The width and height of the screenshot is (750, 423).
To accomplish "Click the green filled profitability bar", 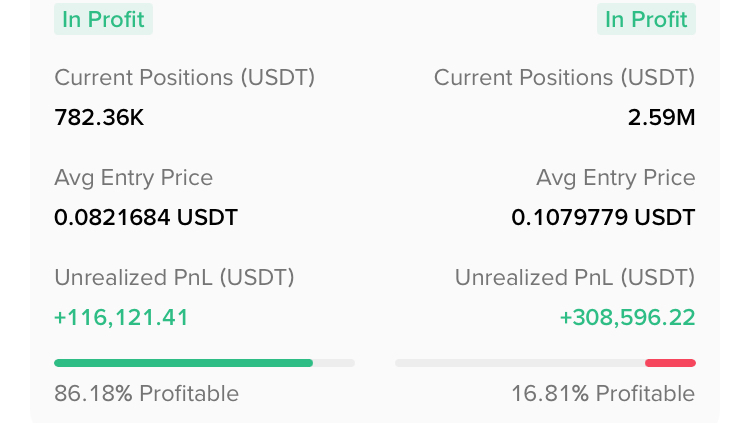I will (x=183, y=363).
